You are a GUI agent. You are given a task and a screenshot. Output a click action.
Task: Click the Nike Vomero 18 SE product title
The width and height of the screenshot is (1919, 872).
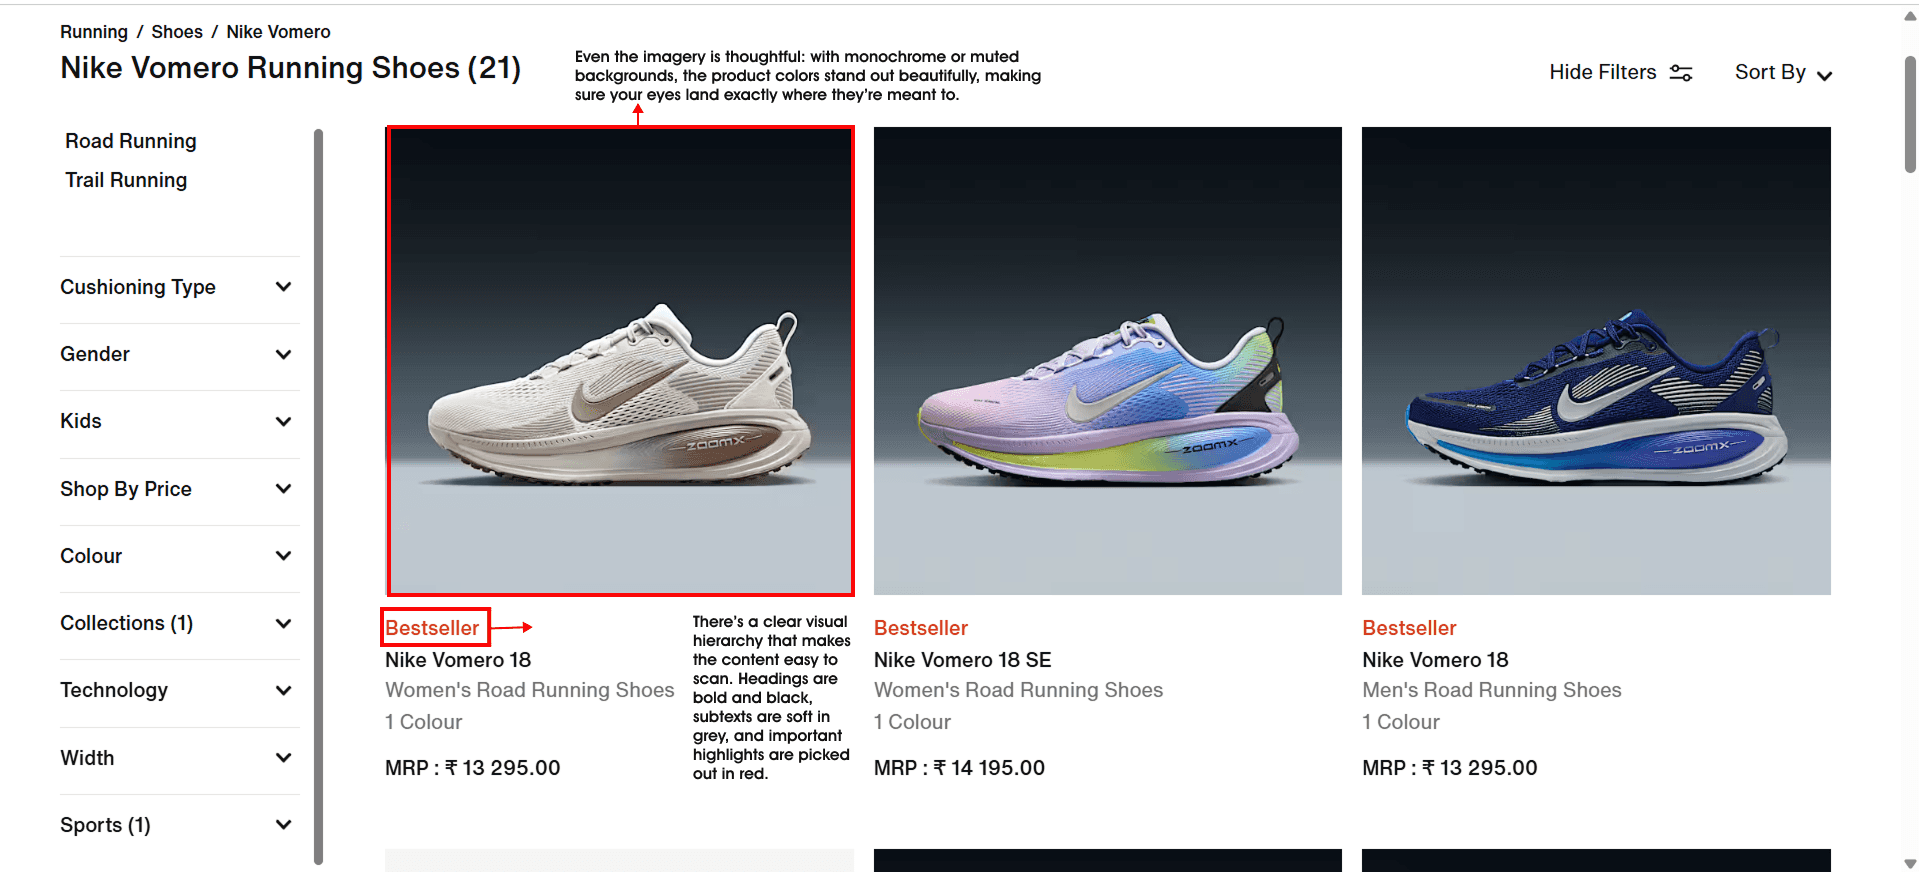pyautogui.click(x=963, y=660)
